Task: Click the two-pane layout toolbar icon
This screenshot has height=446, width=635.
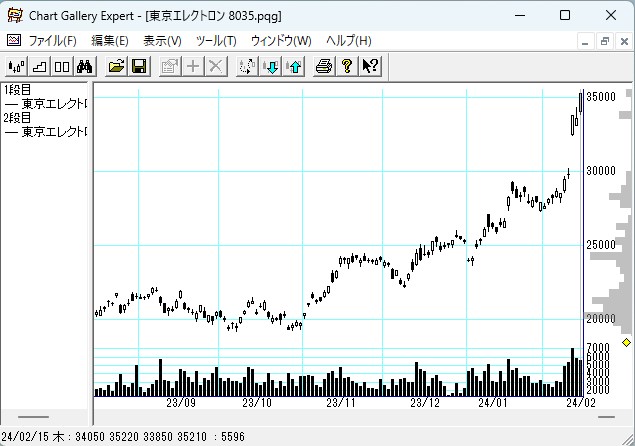Action: click(x=62, y=67)
